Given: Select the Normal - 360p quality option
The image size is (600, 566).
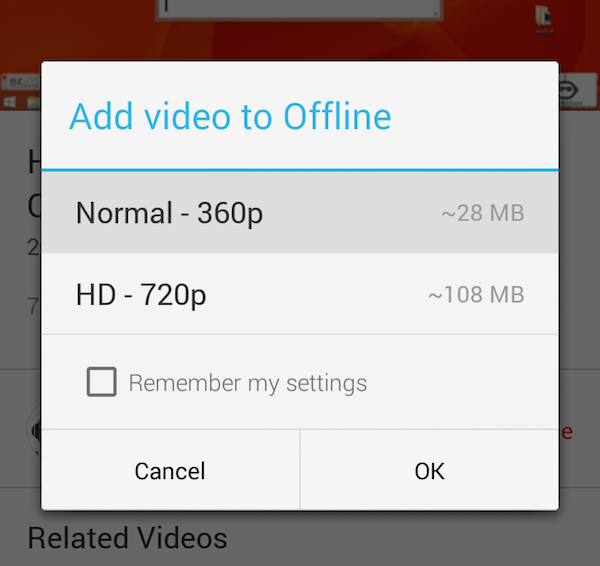Looking at the screenshot, I should (300, 212).
